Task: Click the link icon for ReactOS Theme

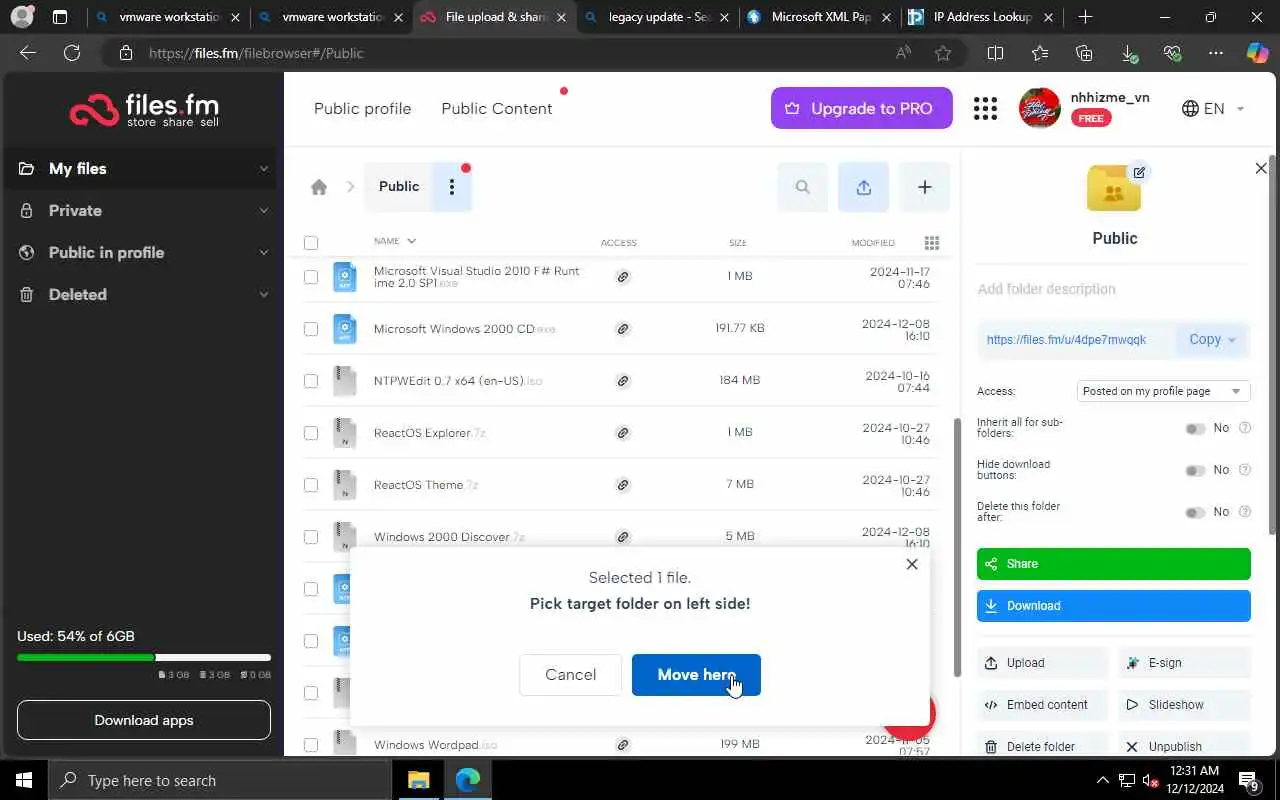Action: coord(623,485)
